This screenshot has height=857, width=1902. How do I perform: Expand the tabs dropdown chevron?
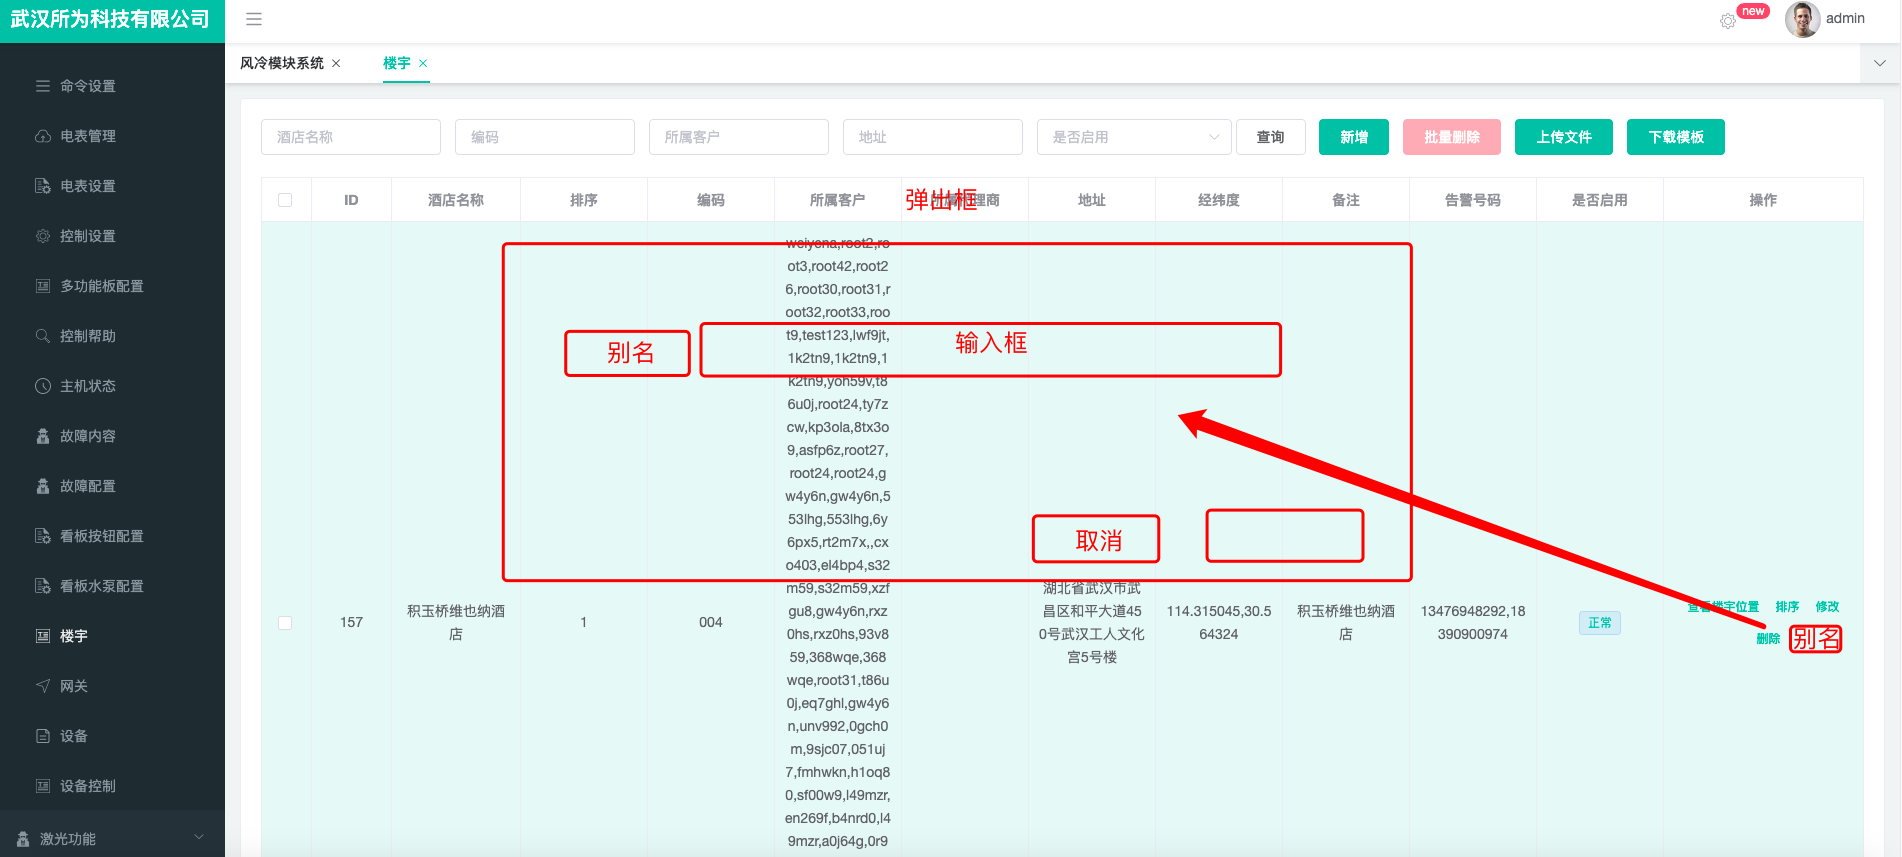(1880, 63)
